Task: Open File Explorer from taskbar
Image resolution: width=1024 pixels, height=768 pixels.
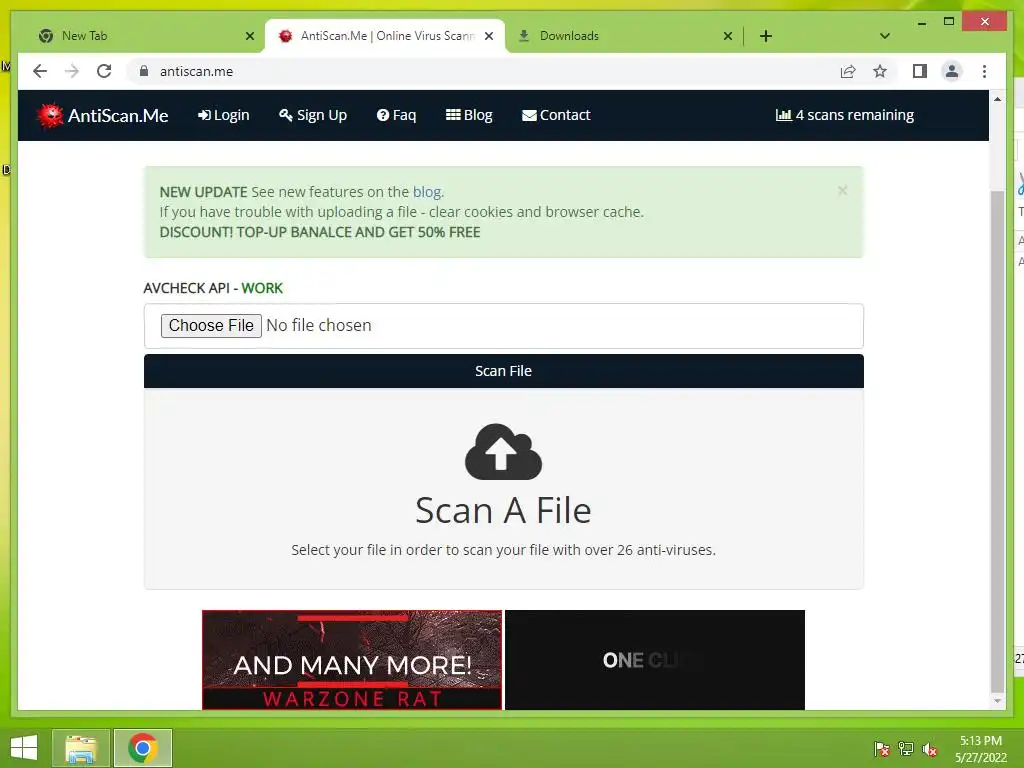Action: coord(81,748)
